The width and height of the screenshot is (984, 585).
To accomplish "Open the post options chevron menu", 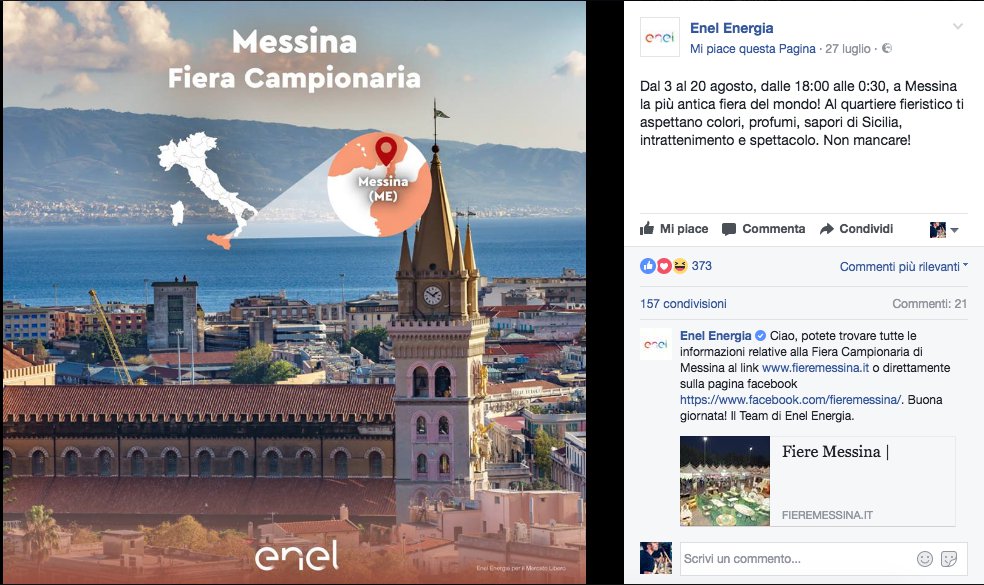I will pyautogui.click(x=958, y=26).
